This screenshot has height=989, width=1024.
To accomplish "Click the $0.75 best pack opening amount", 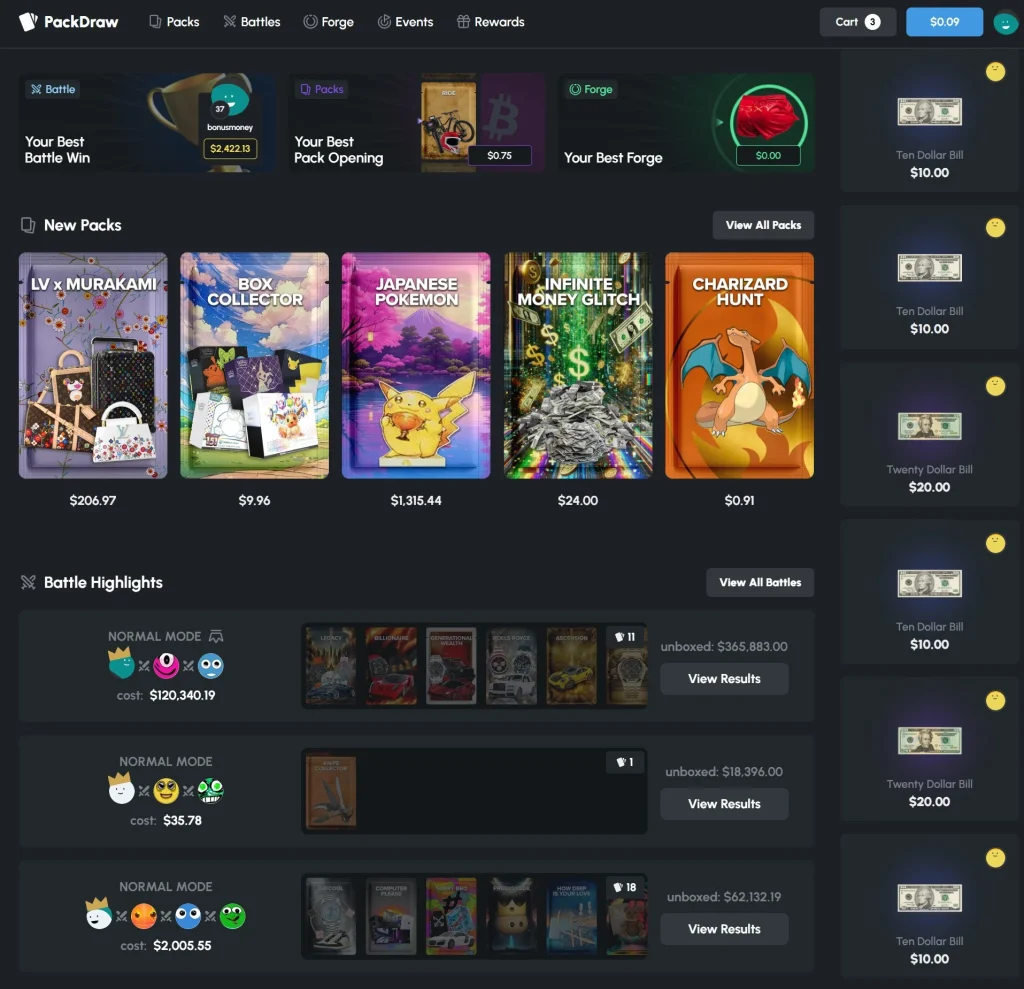I will [x=500, y=155].
